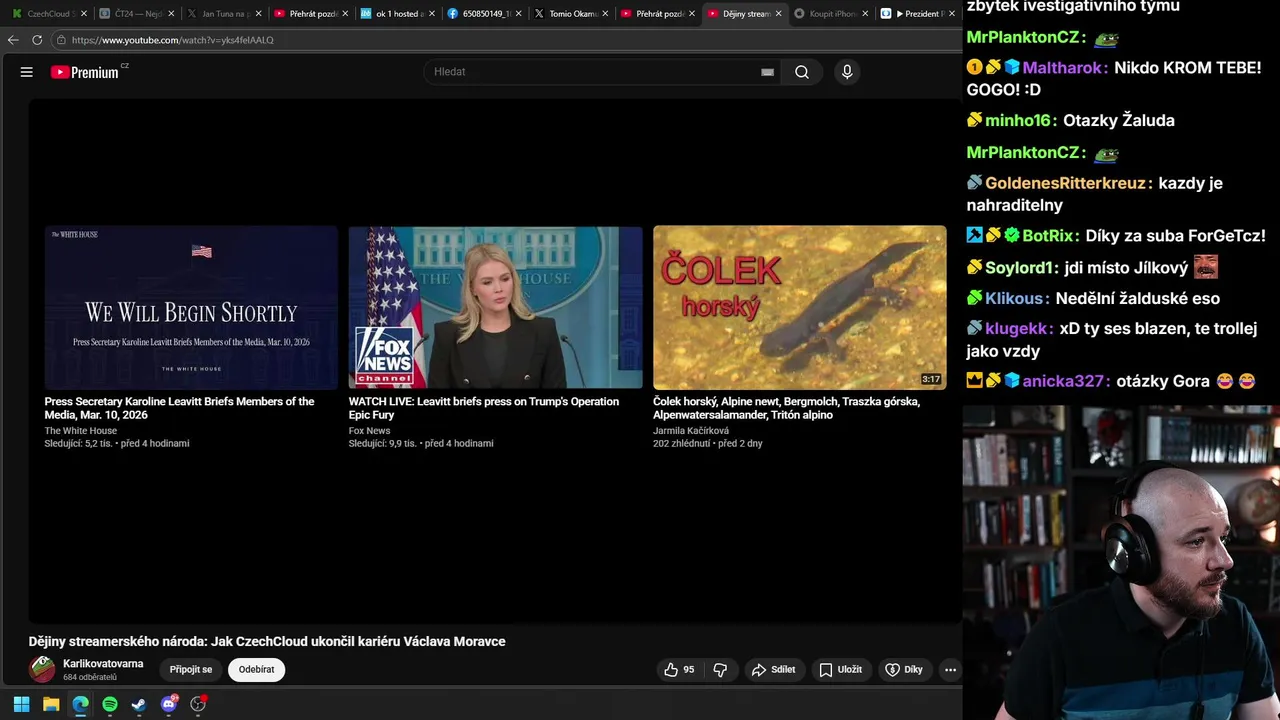Send thanks with Díky button
1280x720 pixels.
click(x=904, y=670)
